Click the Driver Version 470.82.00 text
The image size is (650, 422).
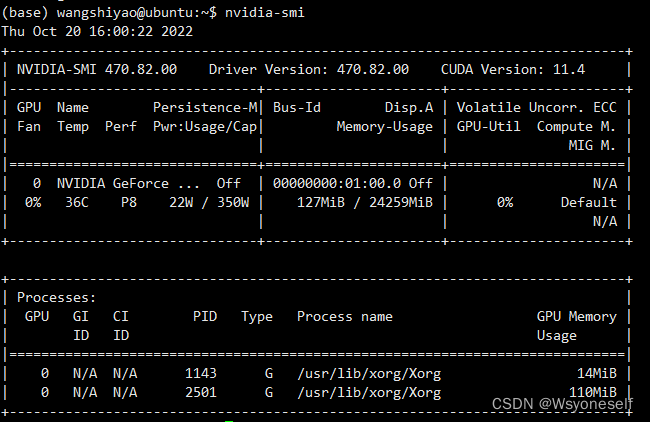[x=308, y=69]
